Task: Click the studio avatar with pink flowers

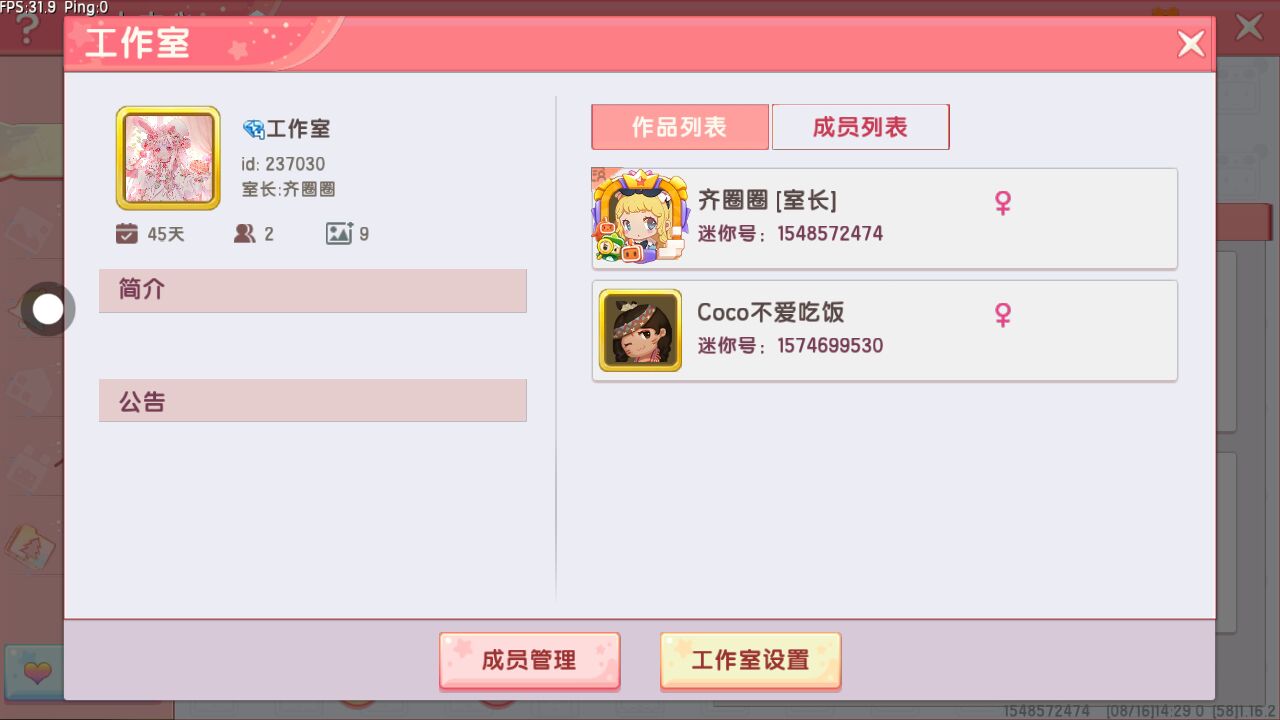Action: 168,158
